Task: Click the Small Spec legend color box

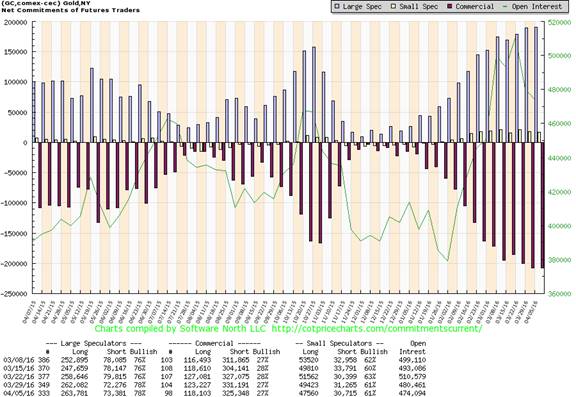Action: (393, 6)
